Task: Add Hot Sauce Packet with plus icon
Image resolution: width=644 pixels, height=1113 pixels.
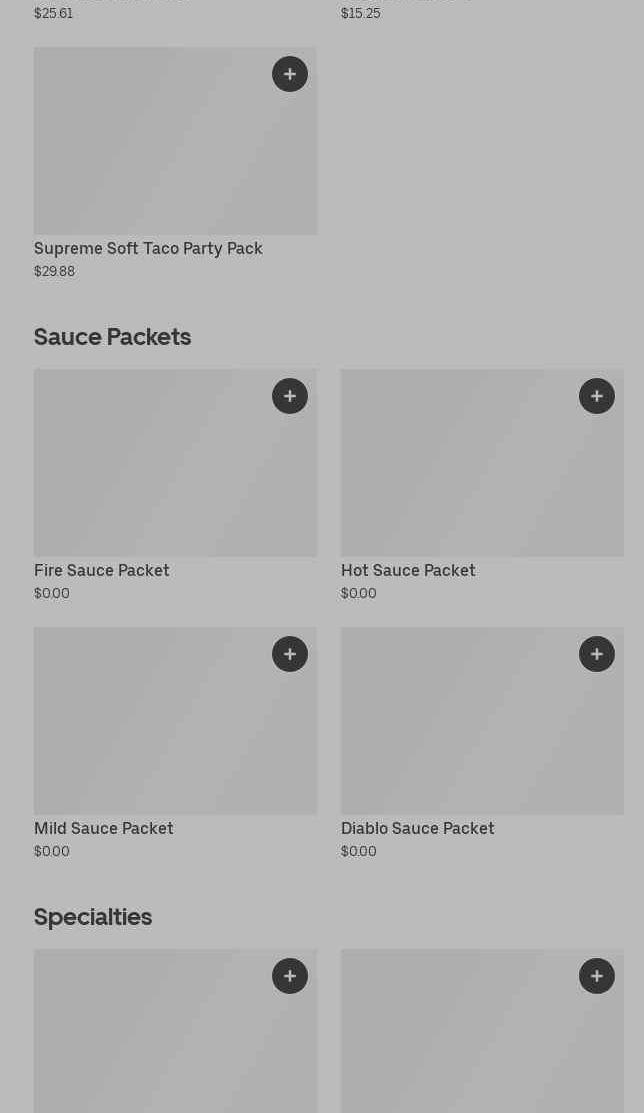Action: (x=597, y=396)
